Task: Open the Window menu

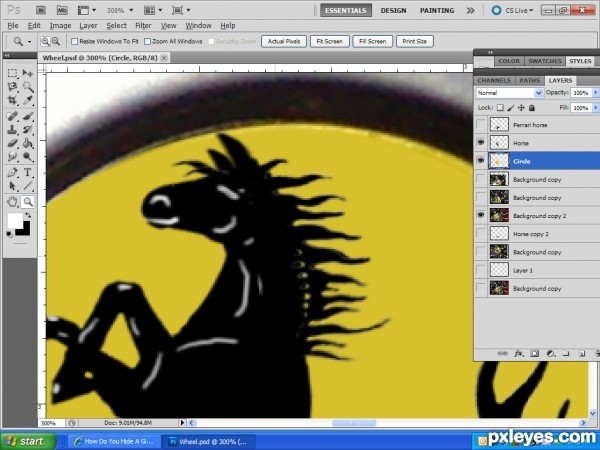Action: pyautogui.click(x=198, y=26)
